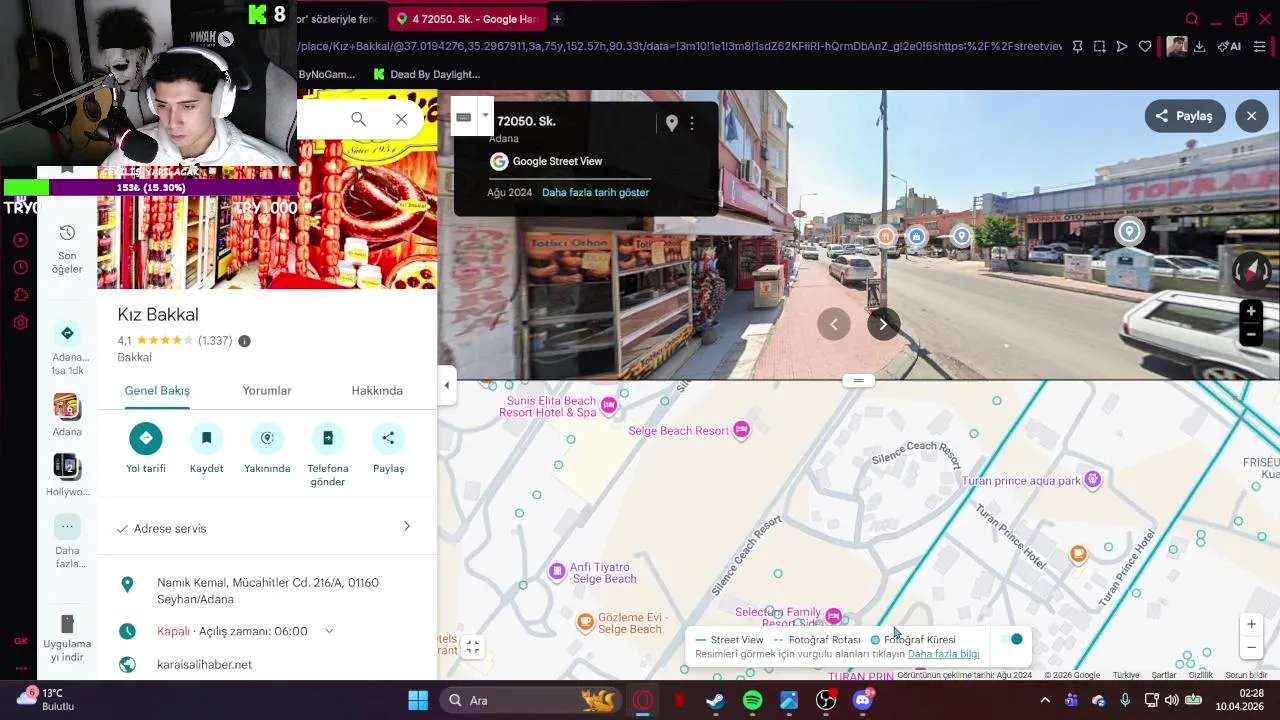The height and width of the screenshot is (720, 1280).
Task: Zoom out on the bottom map
Action: click(1251, 648)
